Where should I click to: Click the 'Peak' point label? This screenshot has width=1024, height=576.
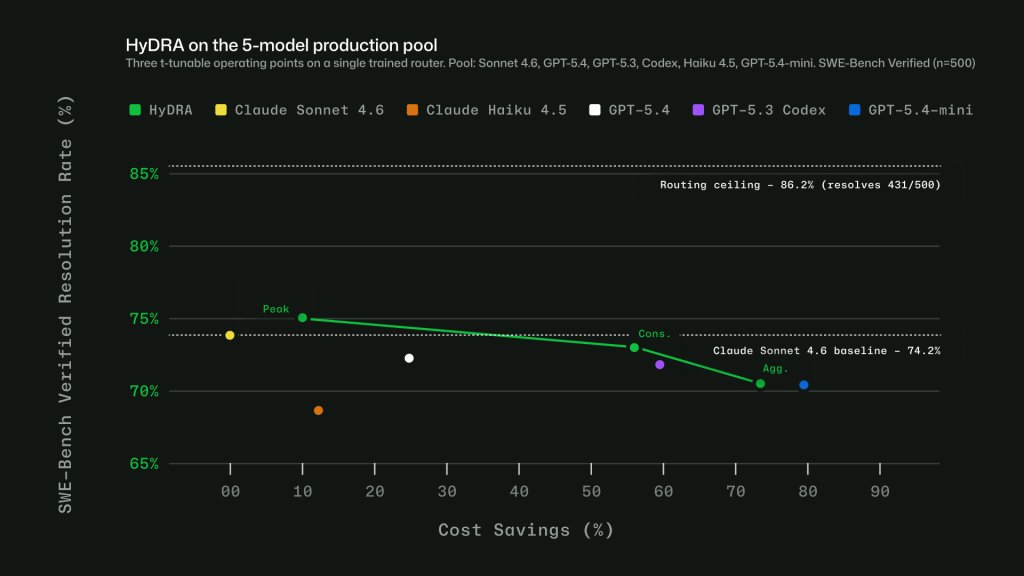pyautogui.click(x=276, y=309)
